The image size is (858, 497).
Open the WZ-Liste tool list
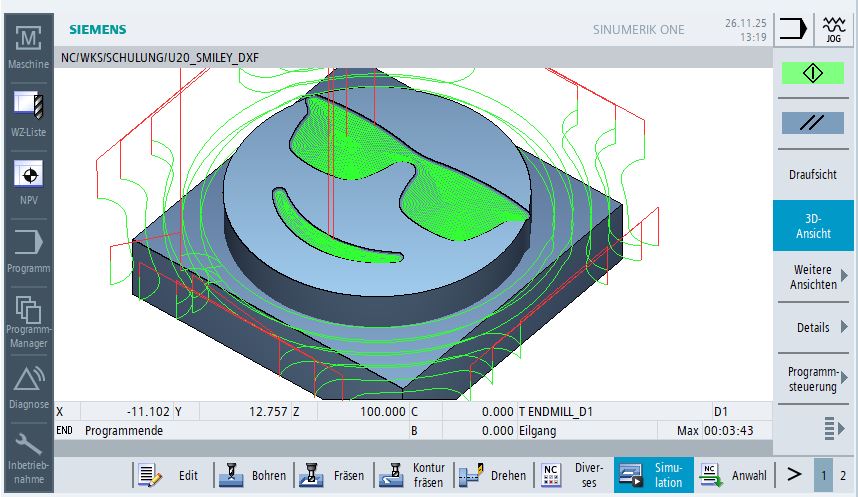[x=28, y=113]
